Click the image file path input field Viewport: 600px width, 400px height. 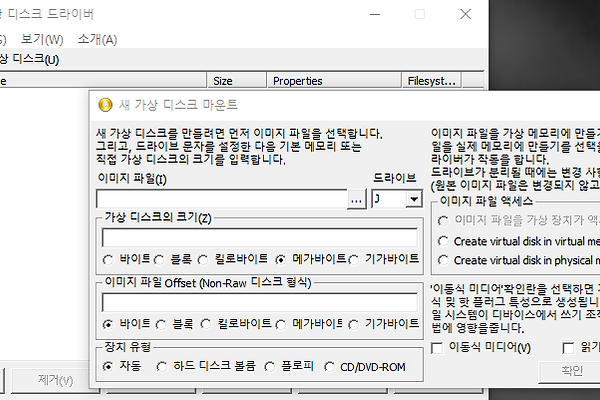(221, 200)
